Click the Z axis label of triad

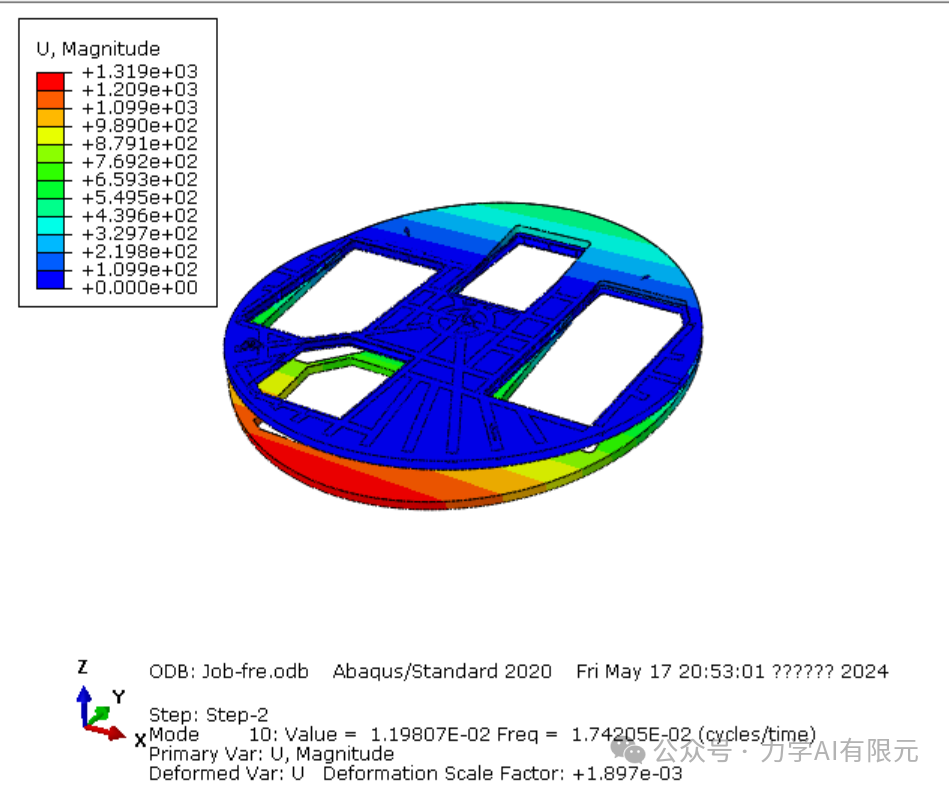coord(83,667)
